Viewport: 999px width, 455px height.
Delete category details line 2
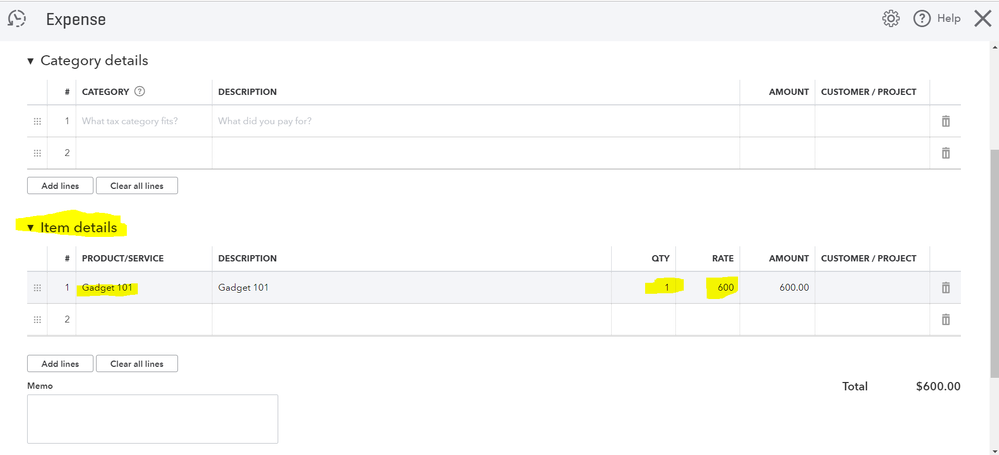click(x=945, y=153)
